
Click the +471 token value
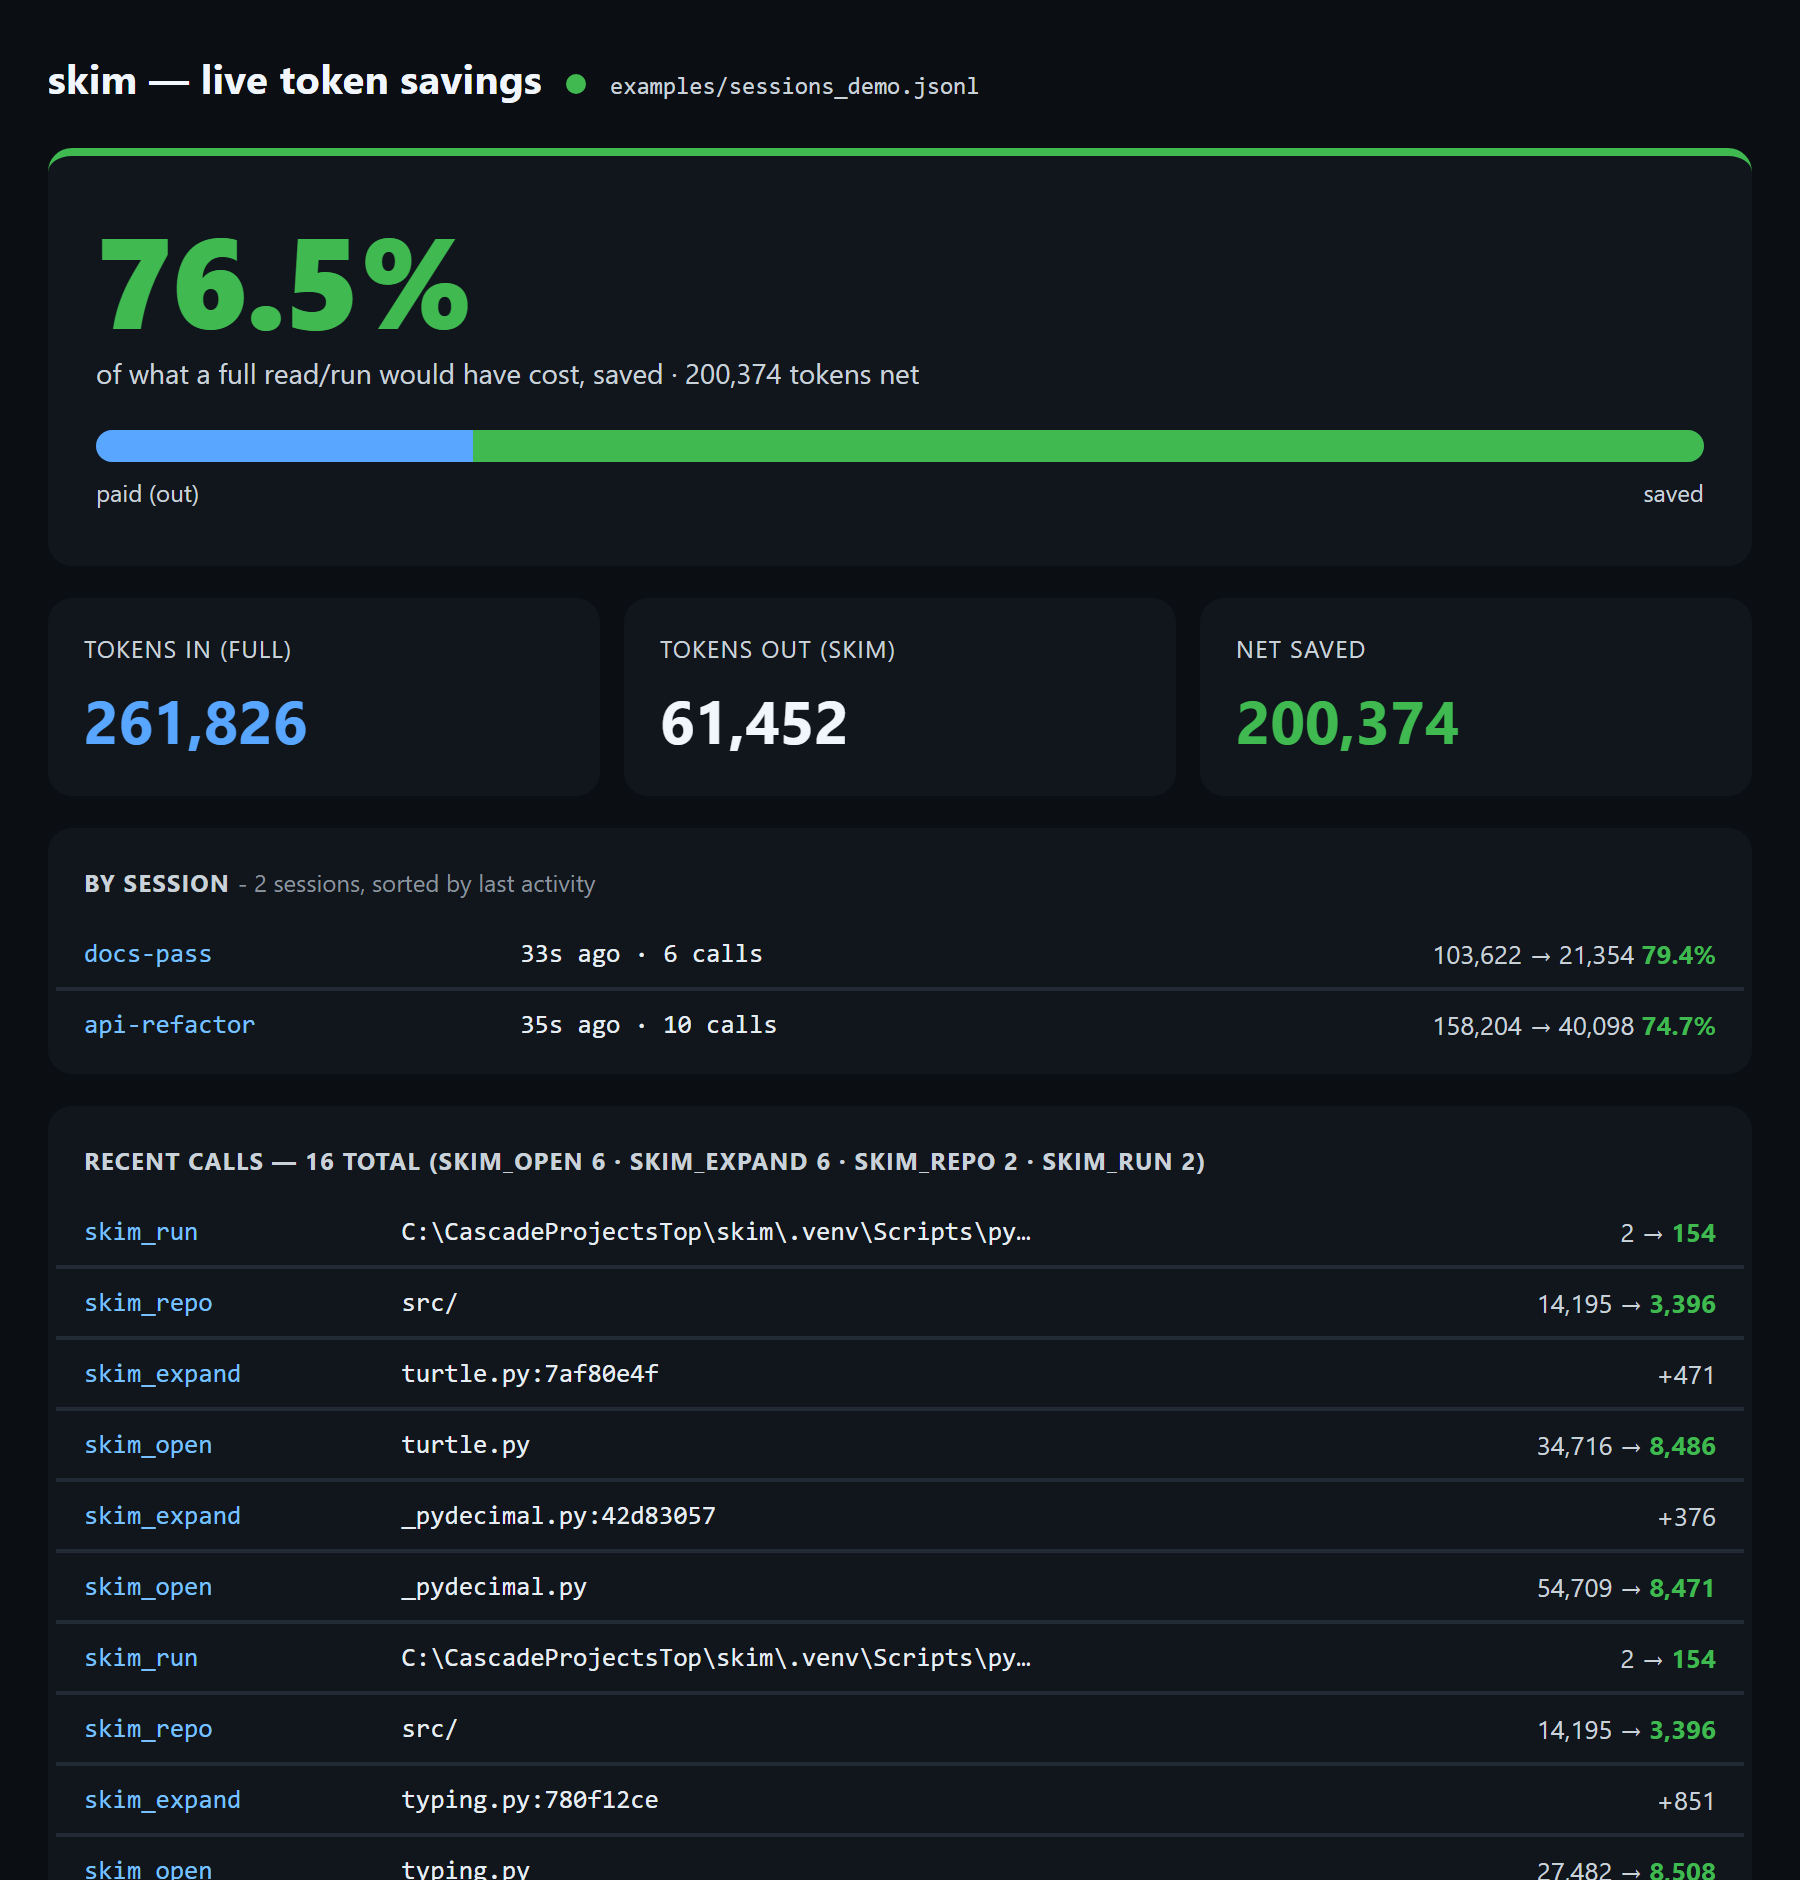(x=1686, y=1375)
